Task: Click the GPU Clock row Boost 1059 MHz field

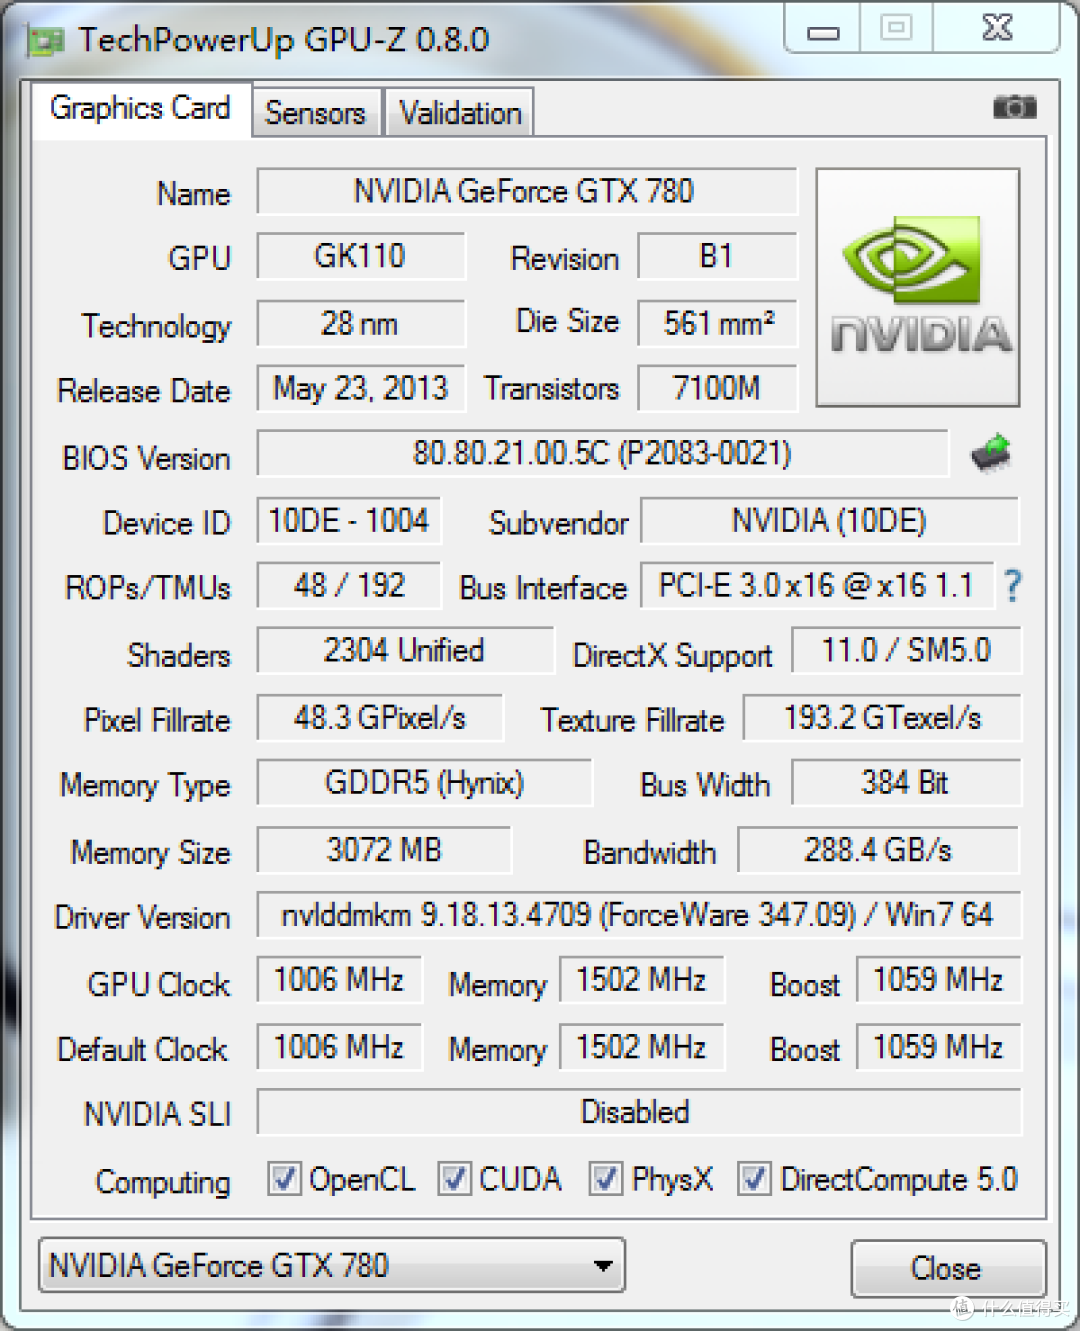Action: 938,980
